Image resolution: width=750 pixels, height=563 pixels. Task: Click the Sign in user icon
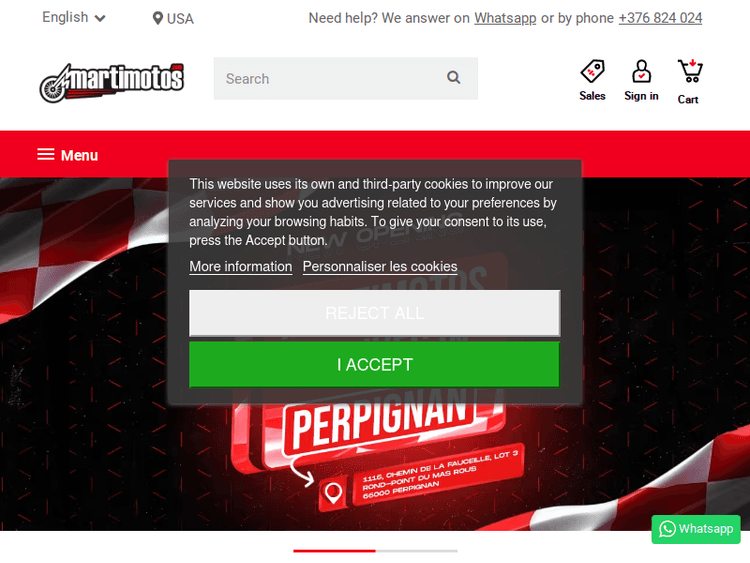(641, 71)
